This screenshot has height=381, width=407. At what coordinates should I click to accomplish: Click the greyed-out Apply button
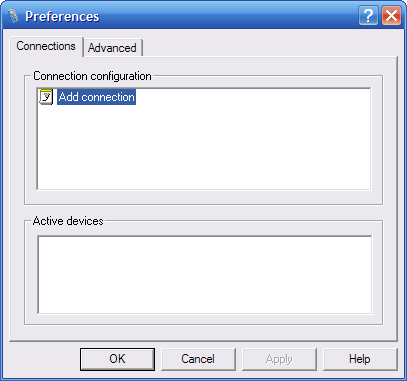coord(279,359)
